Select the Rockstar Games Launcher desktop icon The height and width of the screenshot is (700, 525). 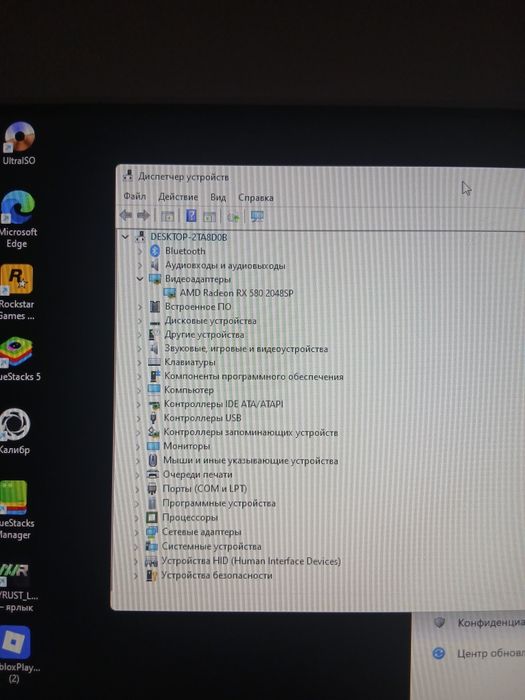pos(17,292)
